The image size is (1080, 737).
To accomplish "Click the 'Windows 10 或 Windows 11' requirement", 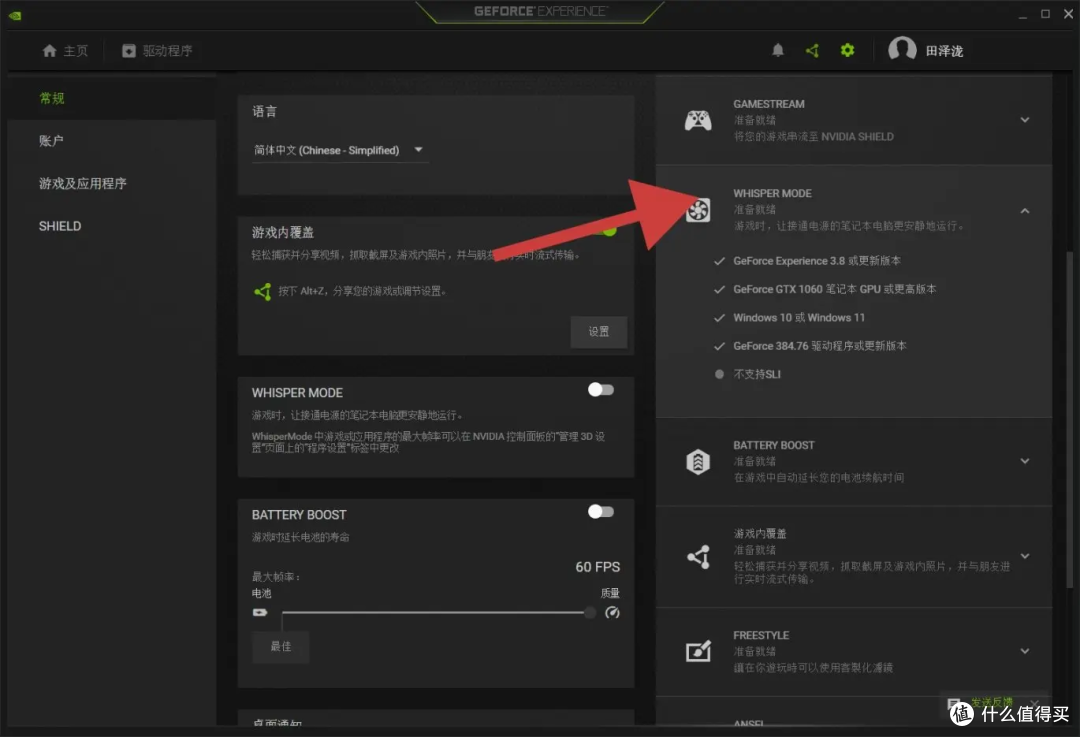I will [799, 318].
